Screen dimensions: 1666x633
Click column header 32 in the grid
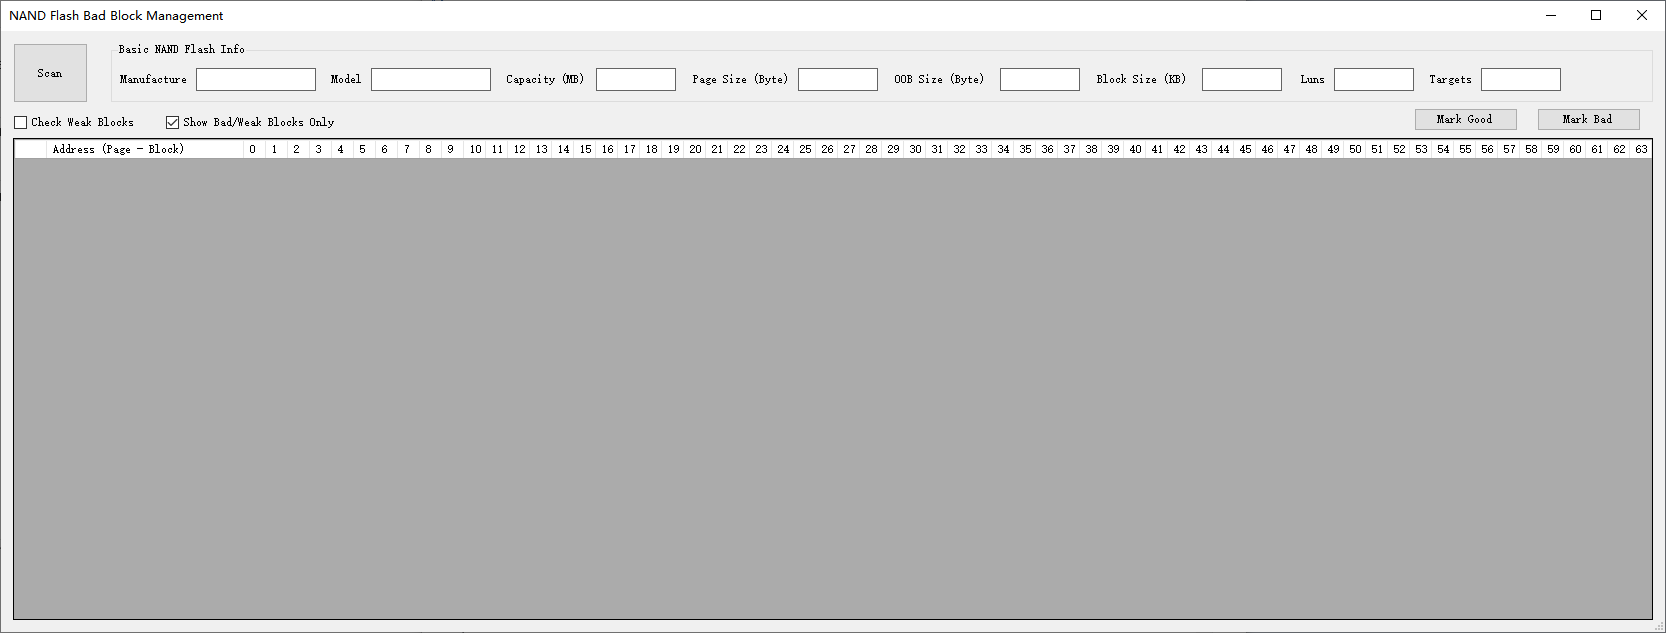click(x=959, y=149)
